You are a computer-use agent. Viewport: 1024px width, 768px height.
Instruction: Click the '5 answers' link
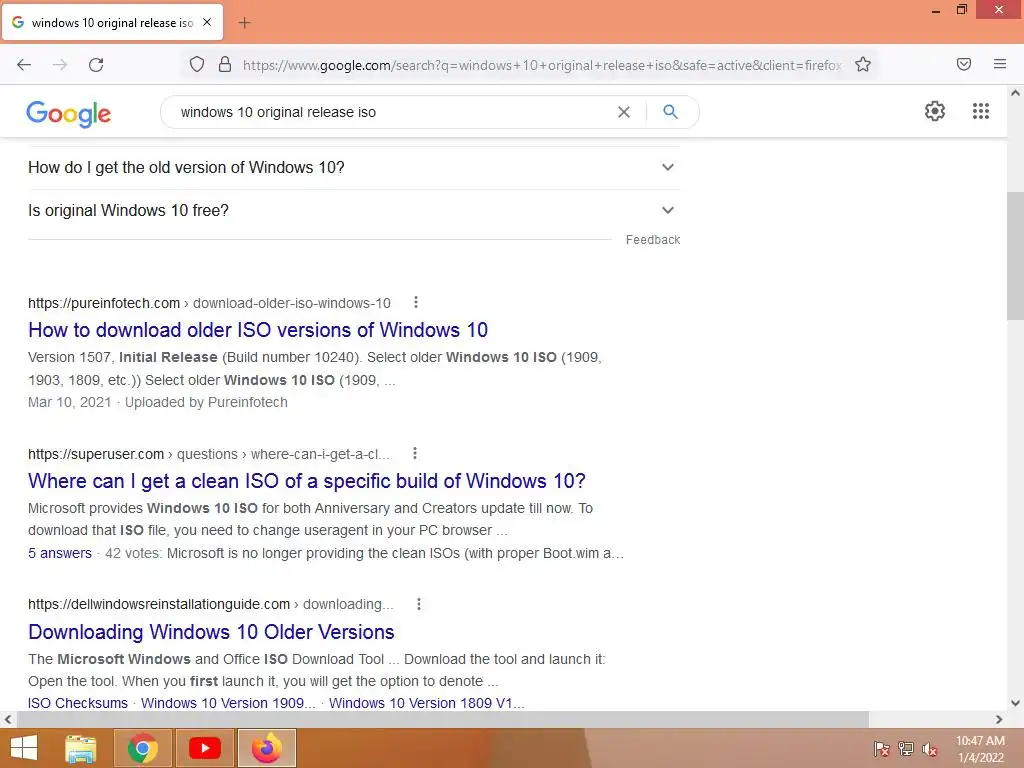tap(60, 553)
